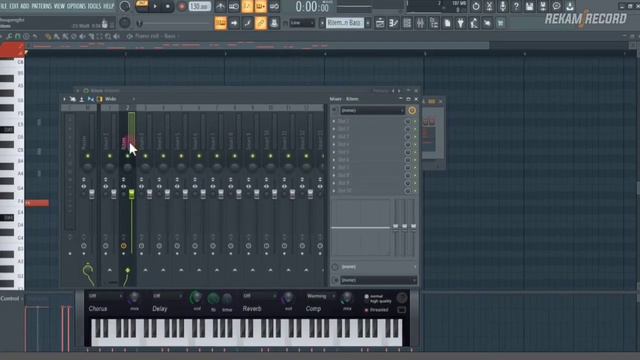Toggle pattern/song mode switch

[x=142, y=6]
